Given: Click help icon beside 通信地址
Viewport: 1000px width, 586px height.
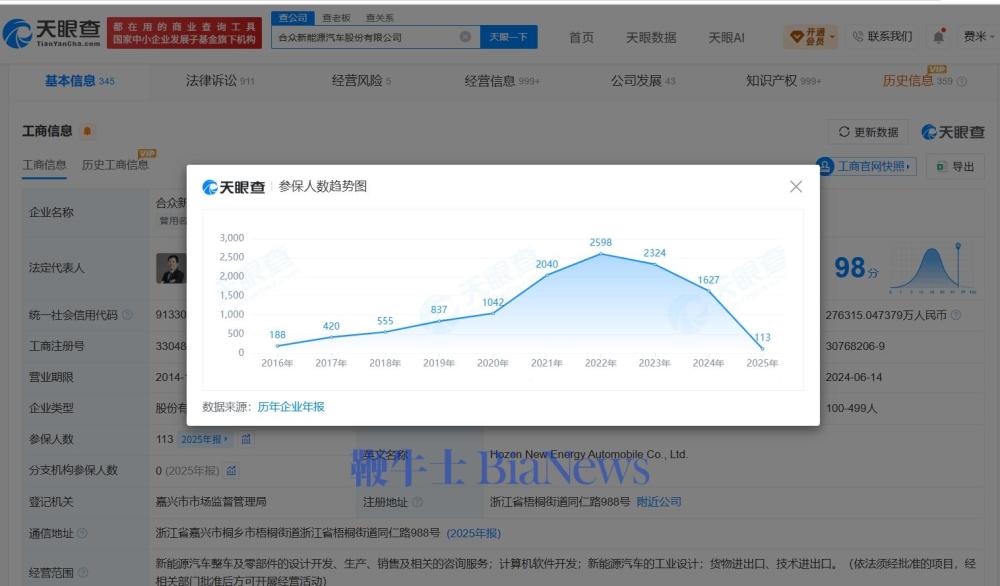Looking at the screenshot, I should point(82,533).
